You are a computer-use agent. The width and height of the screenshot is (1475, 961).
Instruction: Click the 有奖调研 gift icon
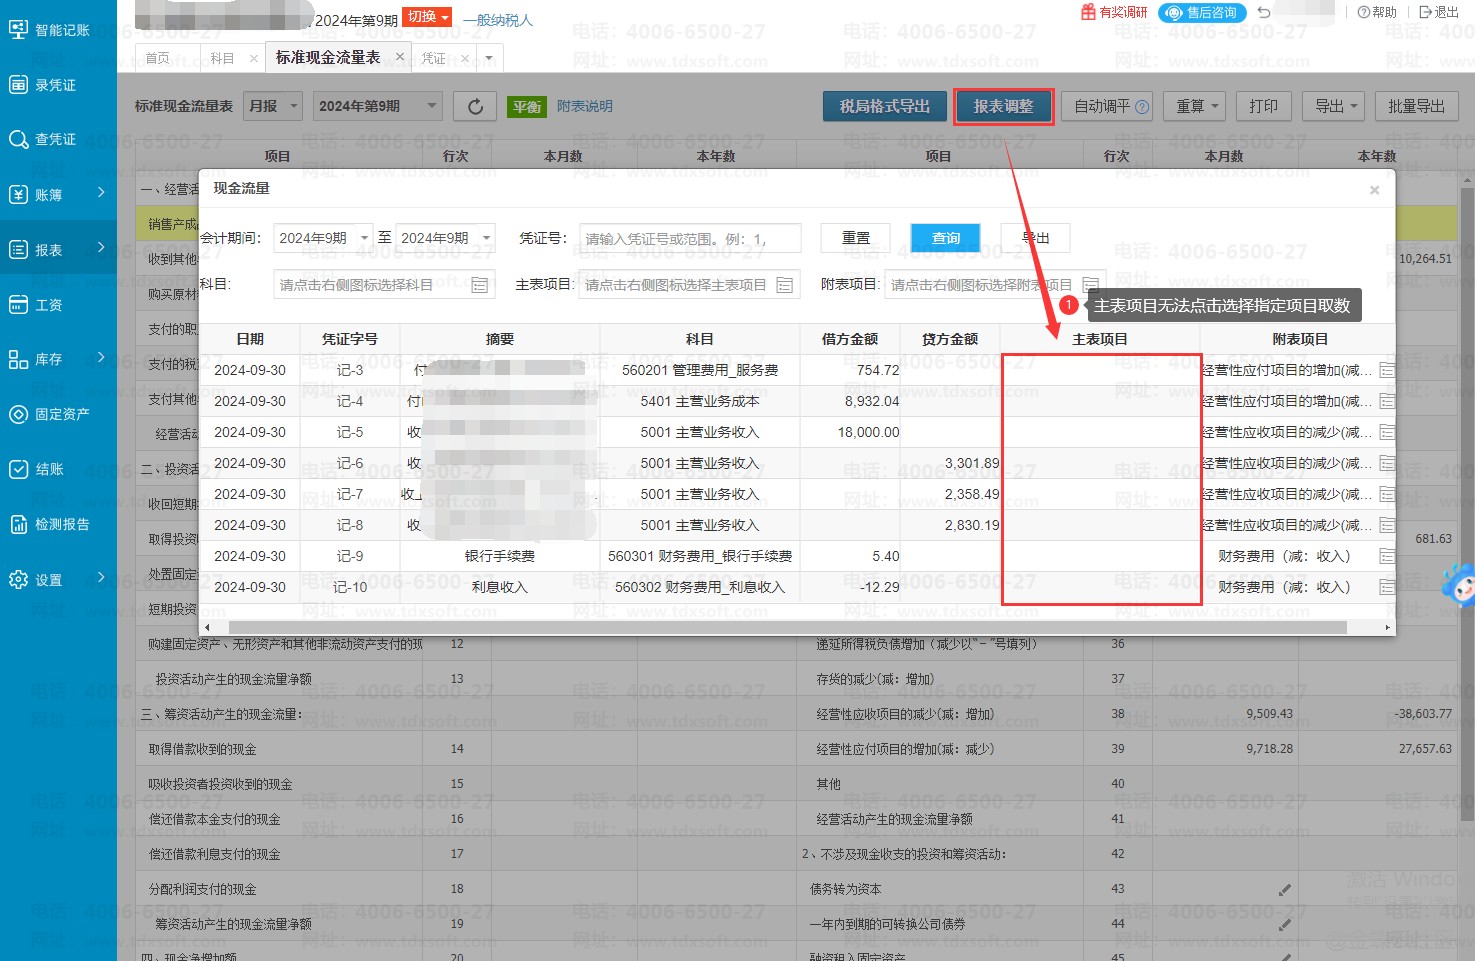(1089, 12)
